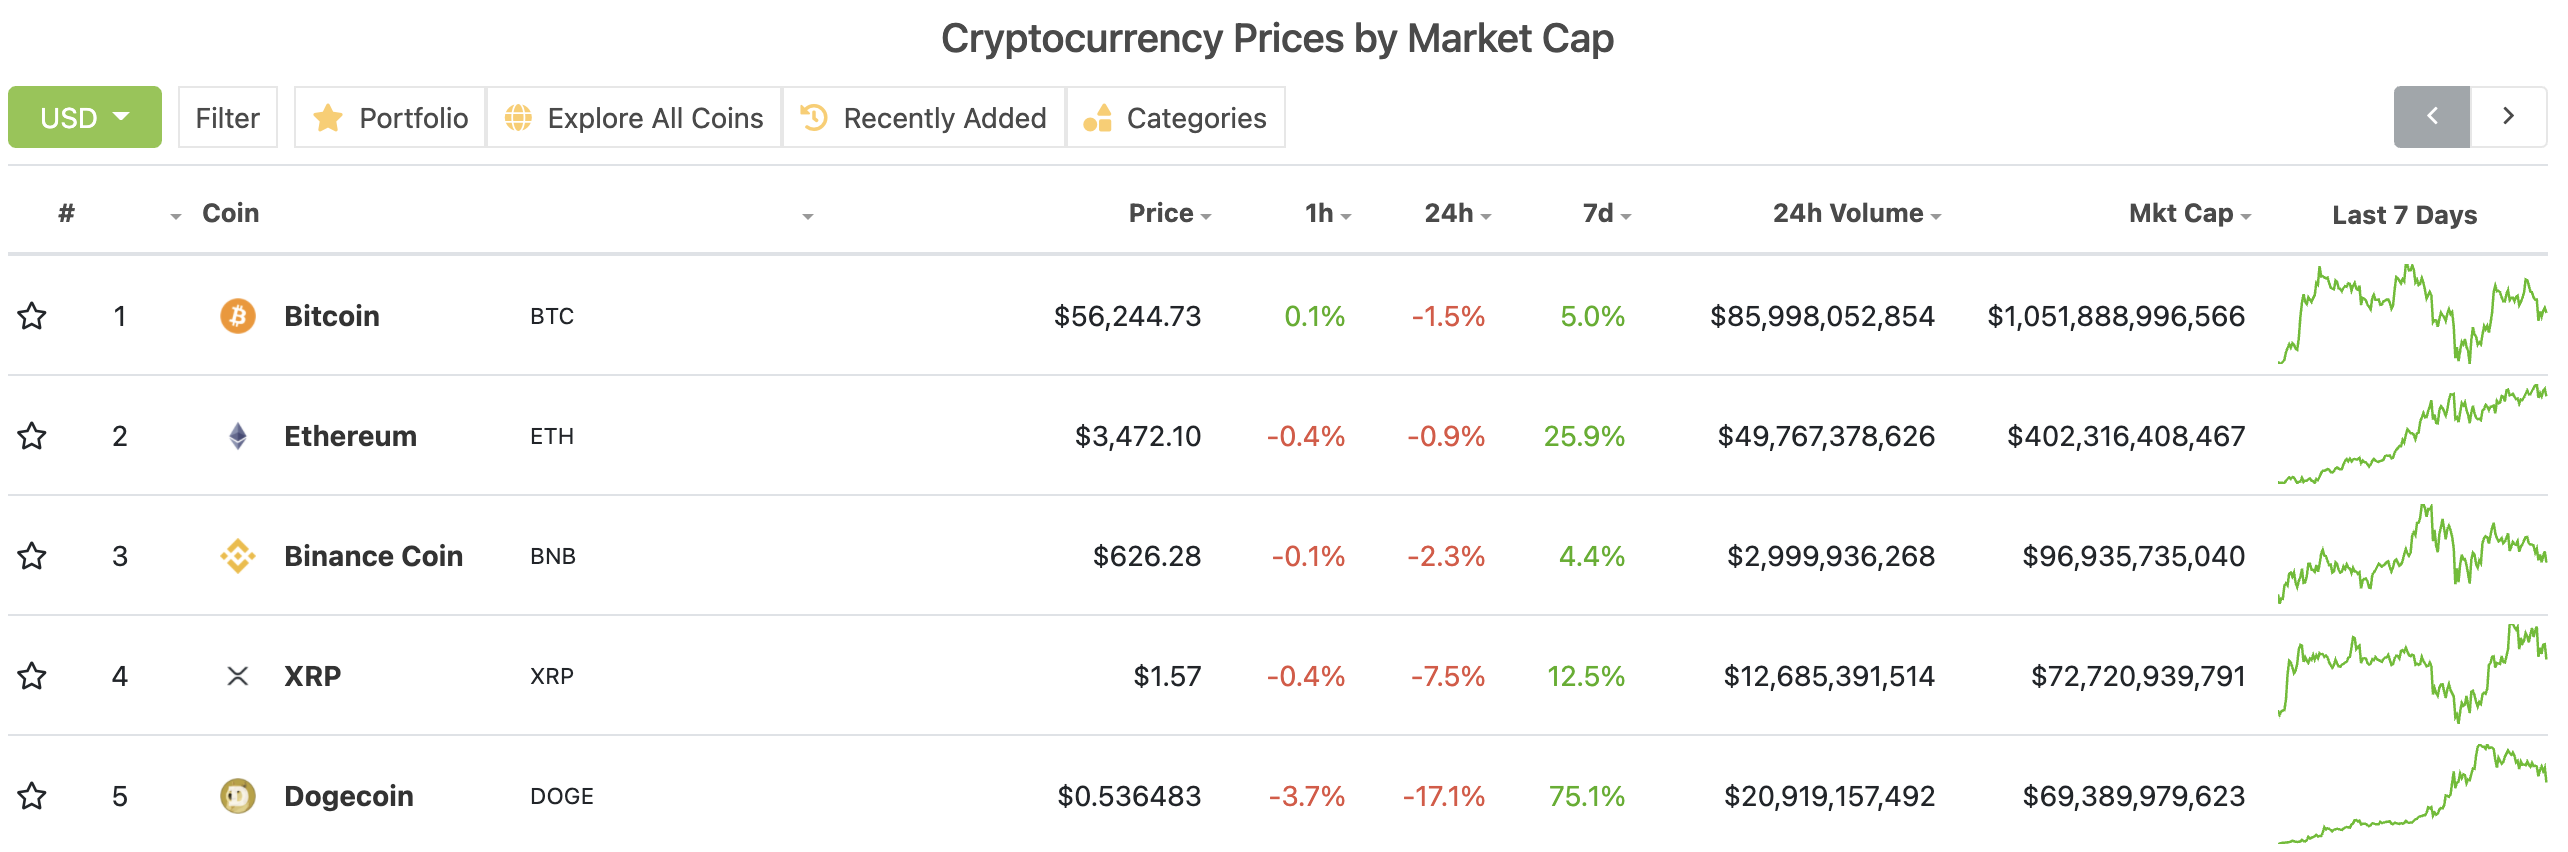
Task: Click the Dogecoin logo icon
Action: [x=237, y=796]
